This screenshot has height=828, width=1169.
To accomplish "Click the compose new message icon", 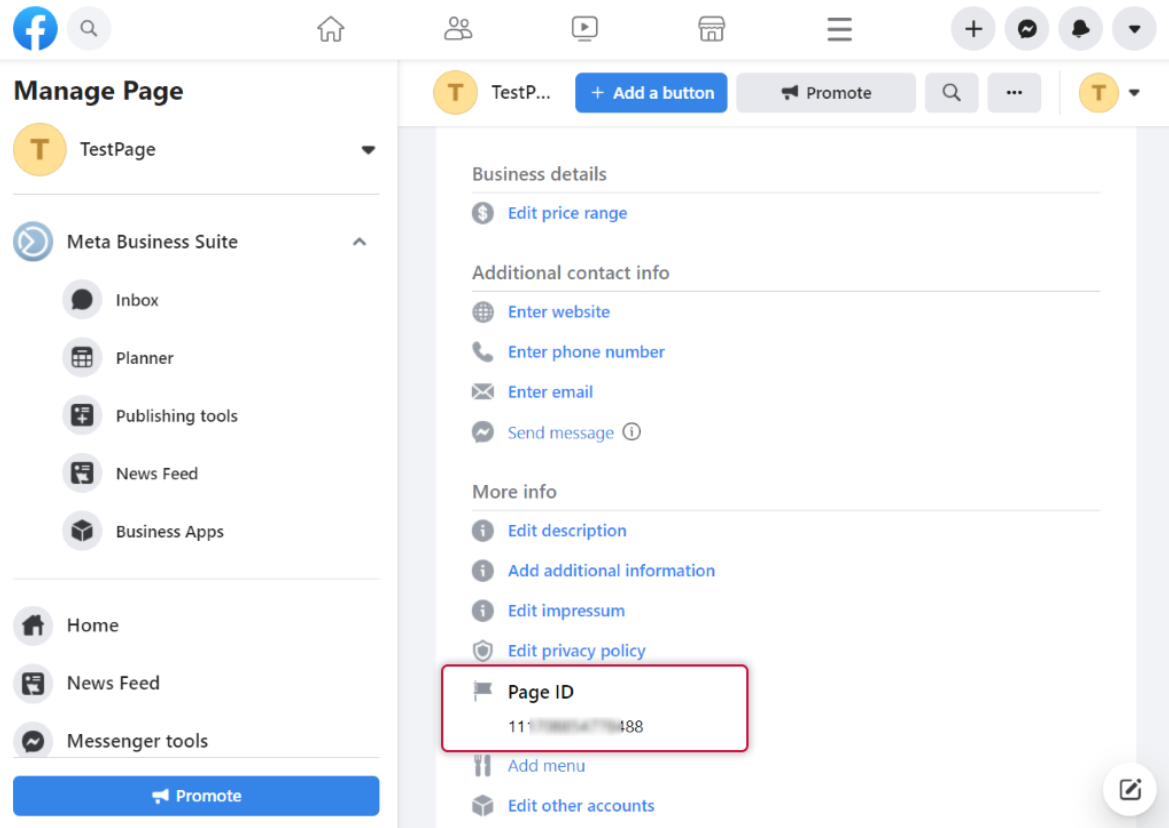I will [1130, 790].
